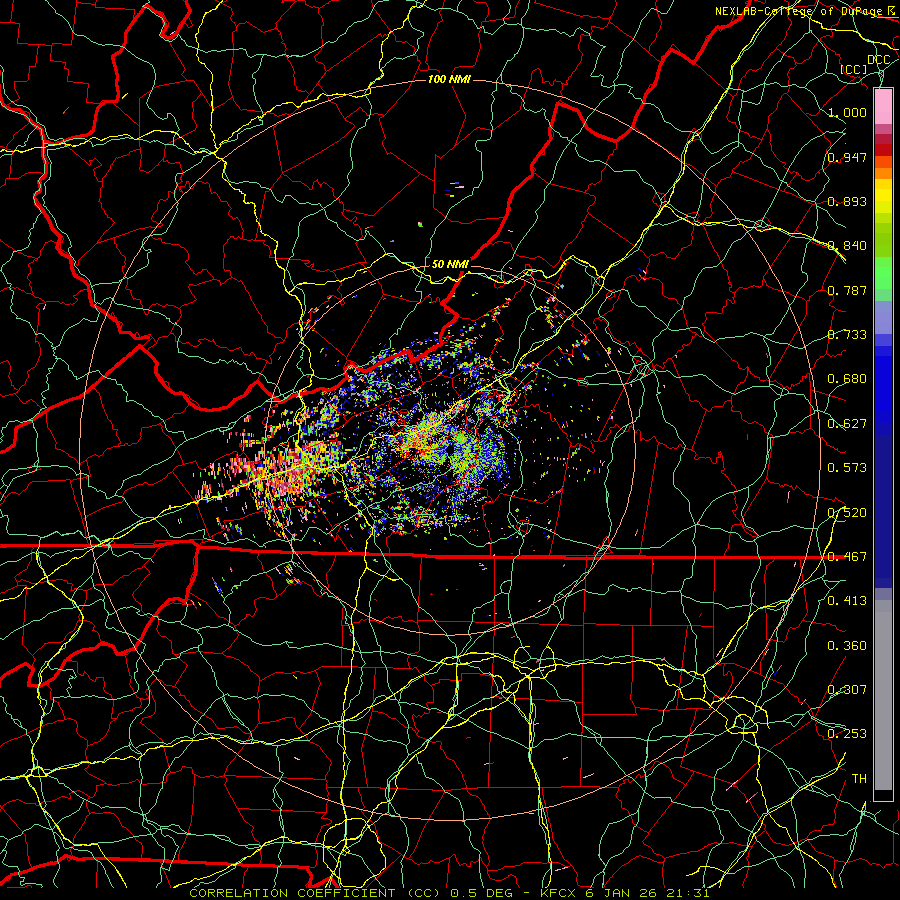This screenshot has width=900, height=900.
Task: Click the NEXLAB-College of DuPage credit text
Action: [801, 11]
